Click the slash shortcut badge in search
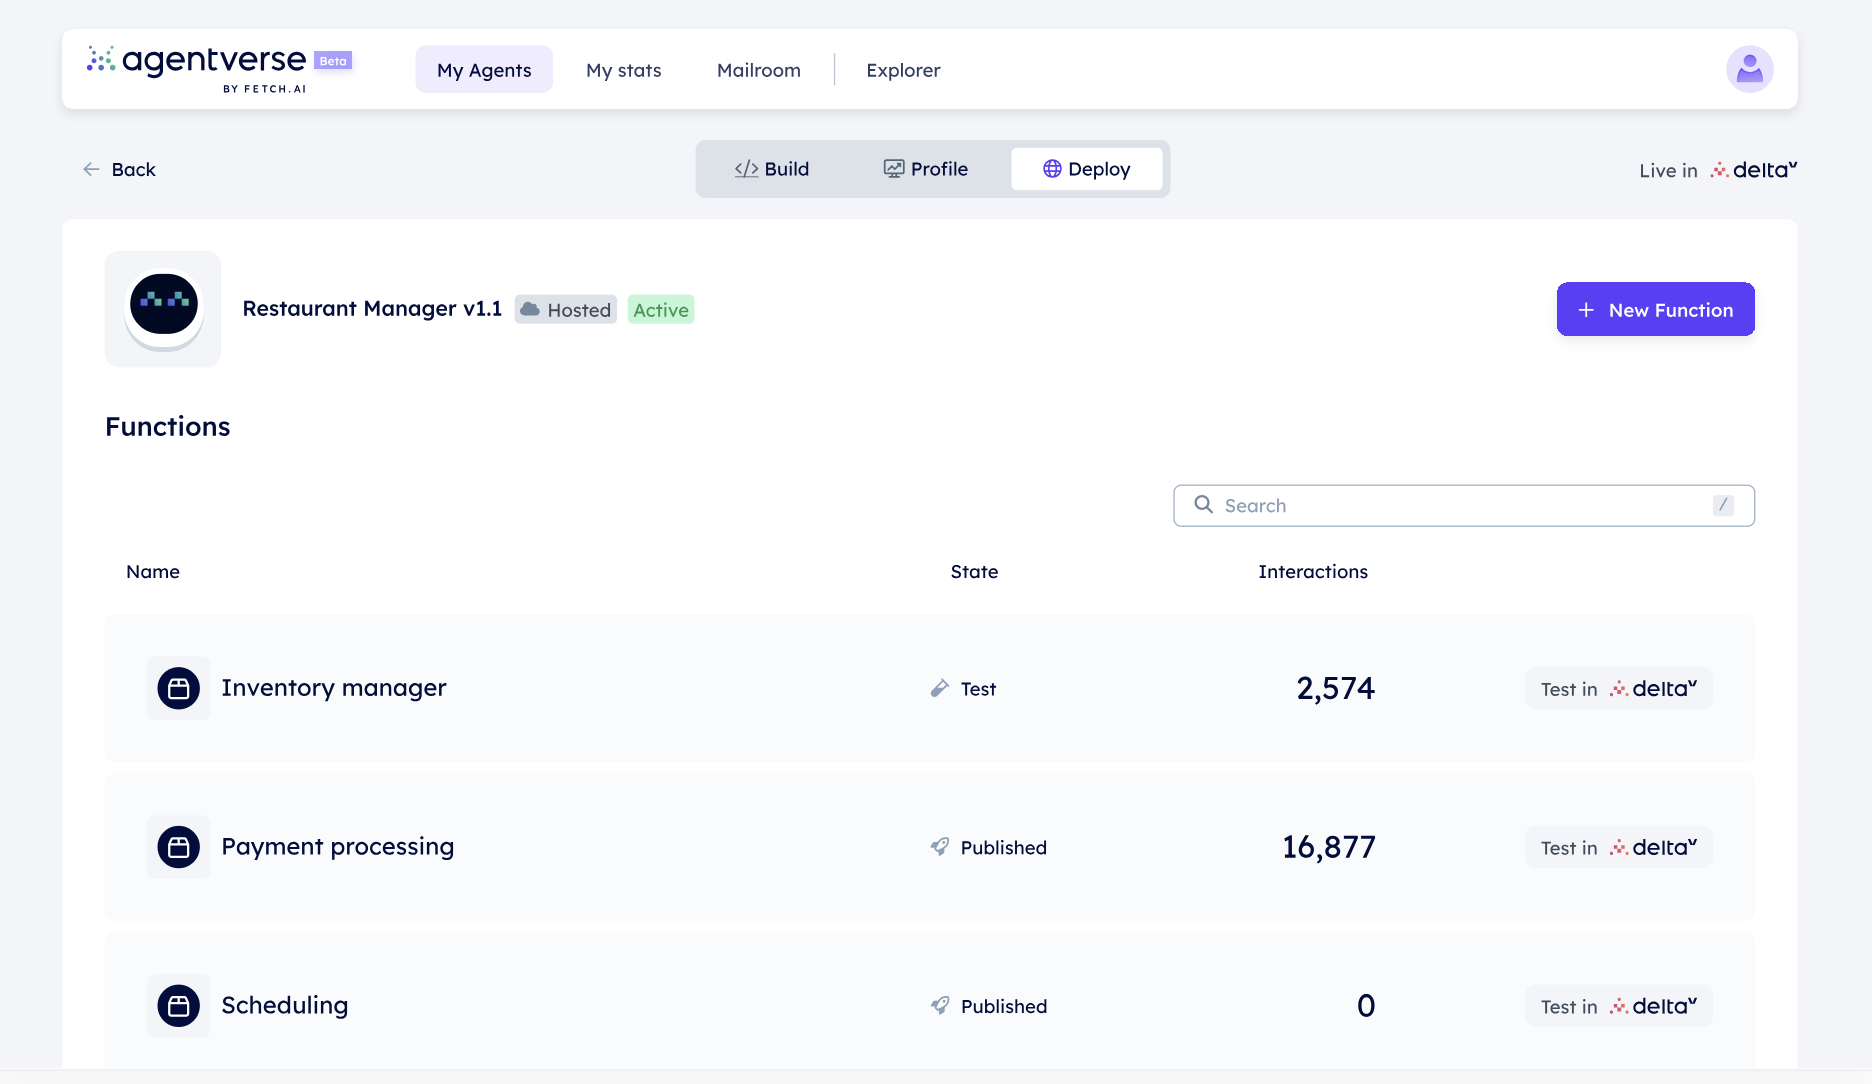The width and height of the screenshot is (1872, 1084). (x=1722, y=505)
